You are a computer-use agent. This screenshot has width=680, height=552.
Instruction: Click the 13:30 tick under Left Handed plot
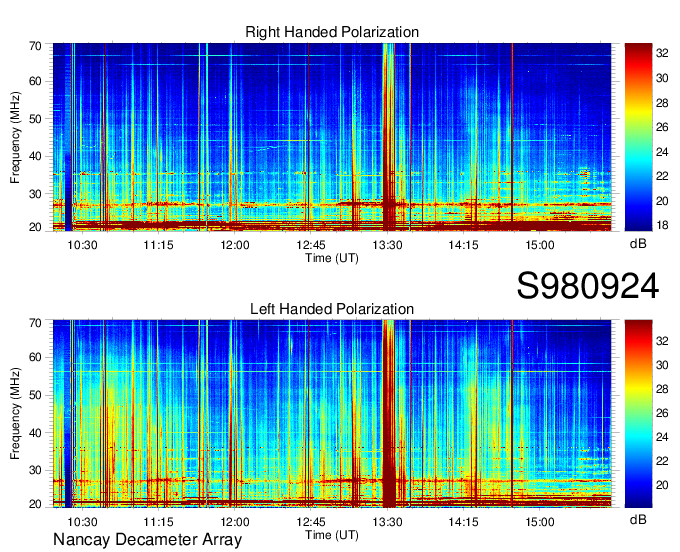tap(387, 522)
